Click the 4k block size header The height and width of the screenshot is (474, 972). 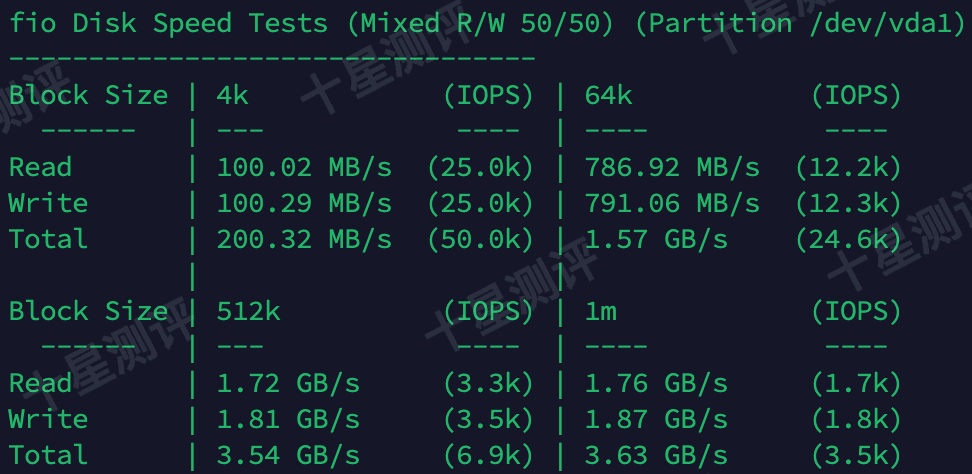click(232, 95)
